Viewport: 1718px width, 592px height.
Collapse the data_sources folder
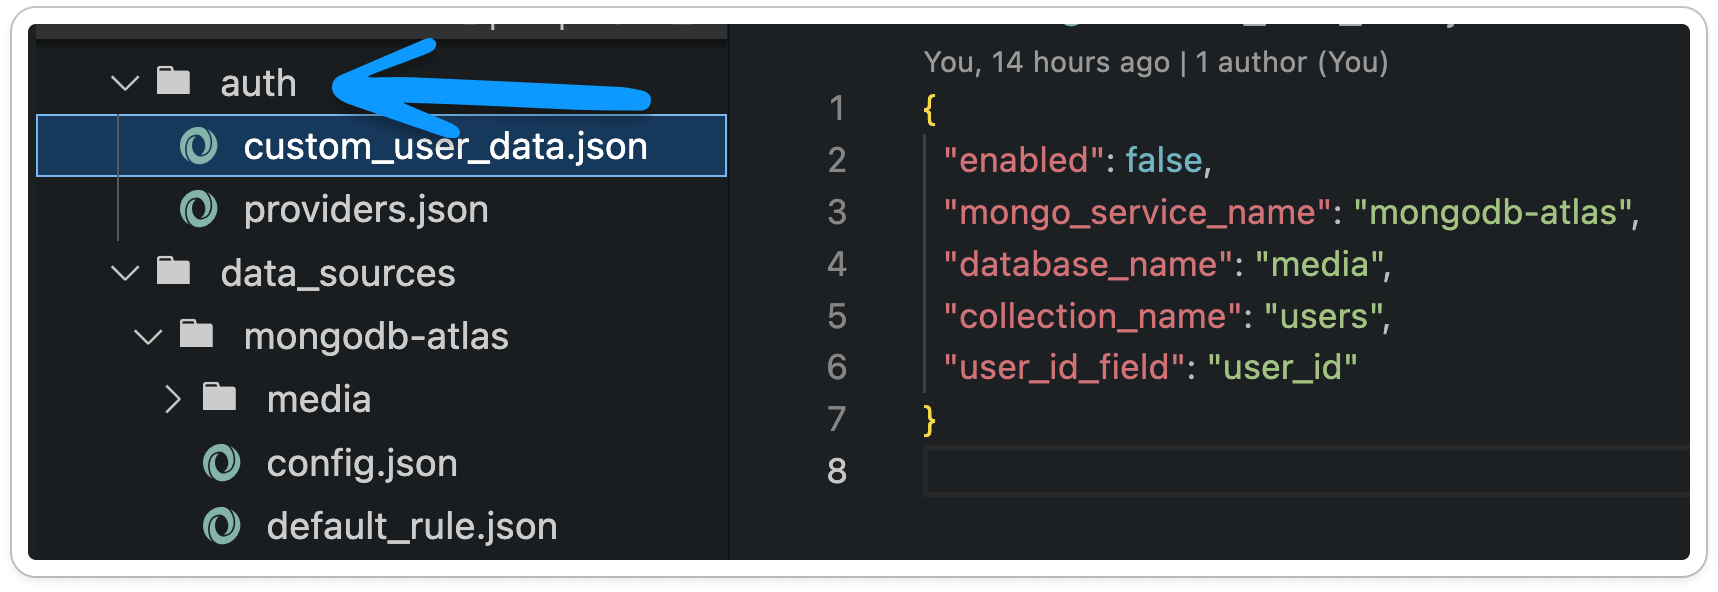pos(124,273)
